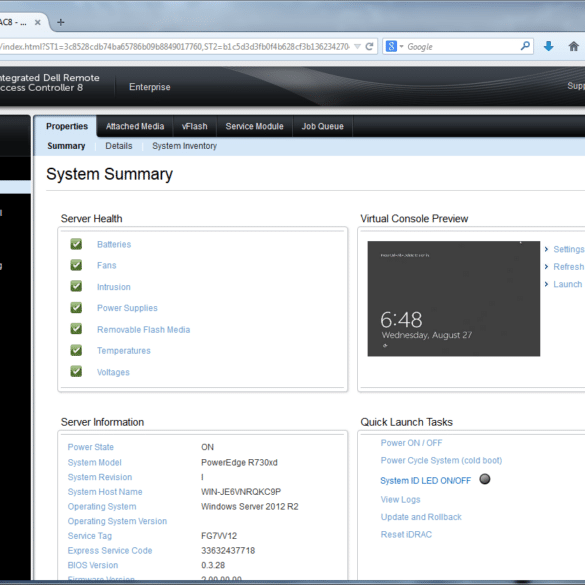Open View Logs quick task
585x585 pixels.
[x=400, y=500]
